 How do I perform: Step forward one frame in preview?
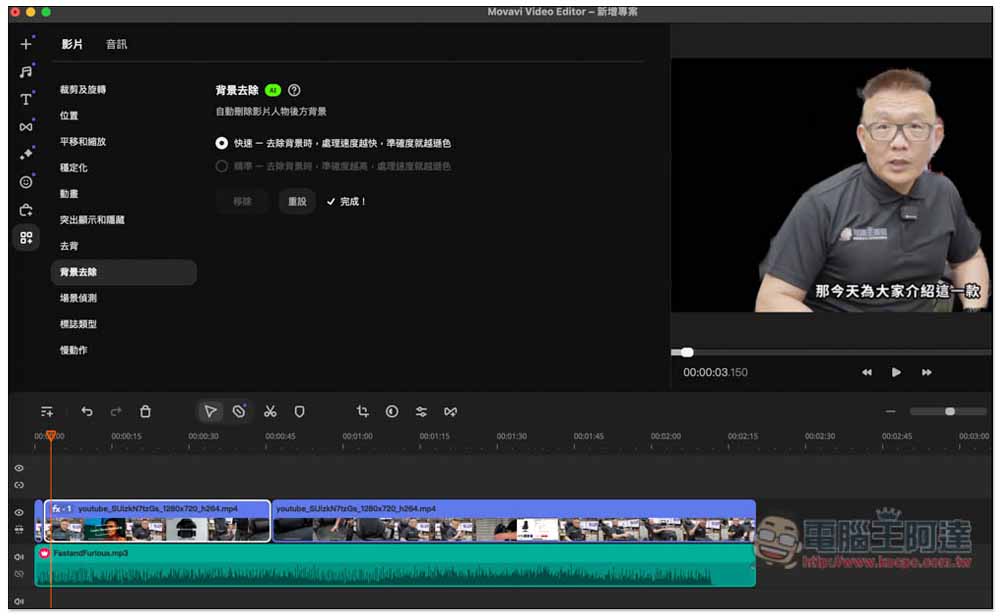coord(926,372)
